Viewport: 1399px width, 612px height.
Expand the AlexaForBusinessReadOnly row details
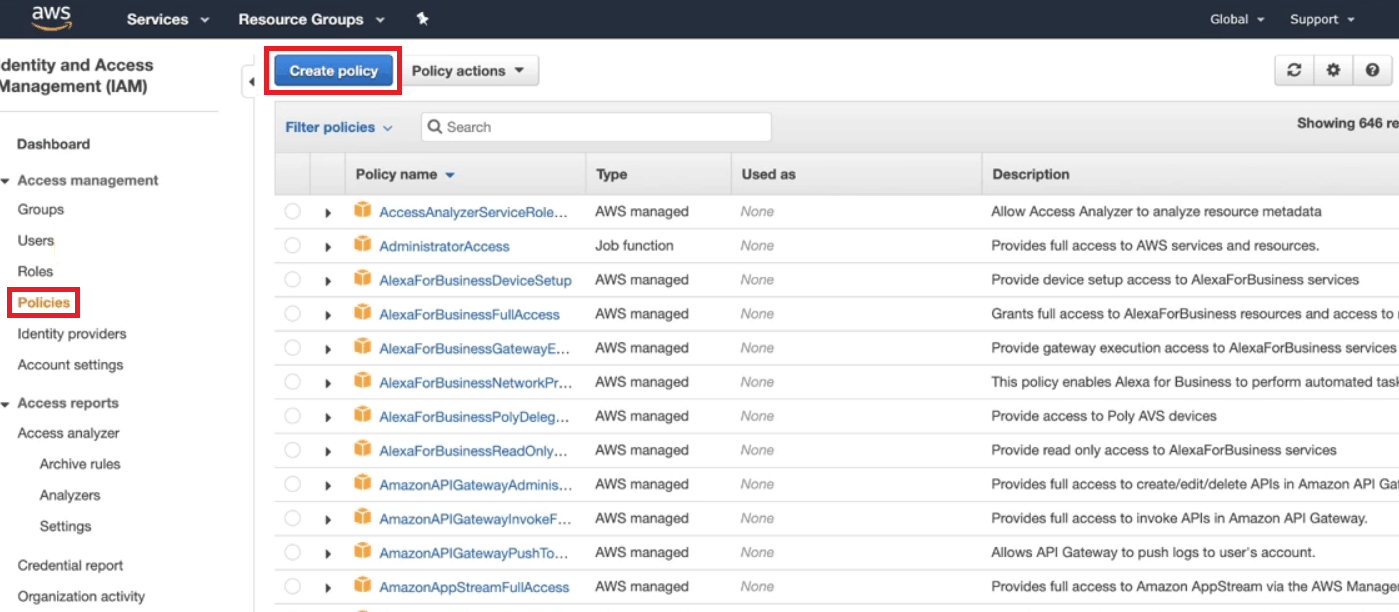(x=328, y=451)
